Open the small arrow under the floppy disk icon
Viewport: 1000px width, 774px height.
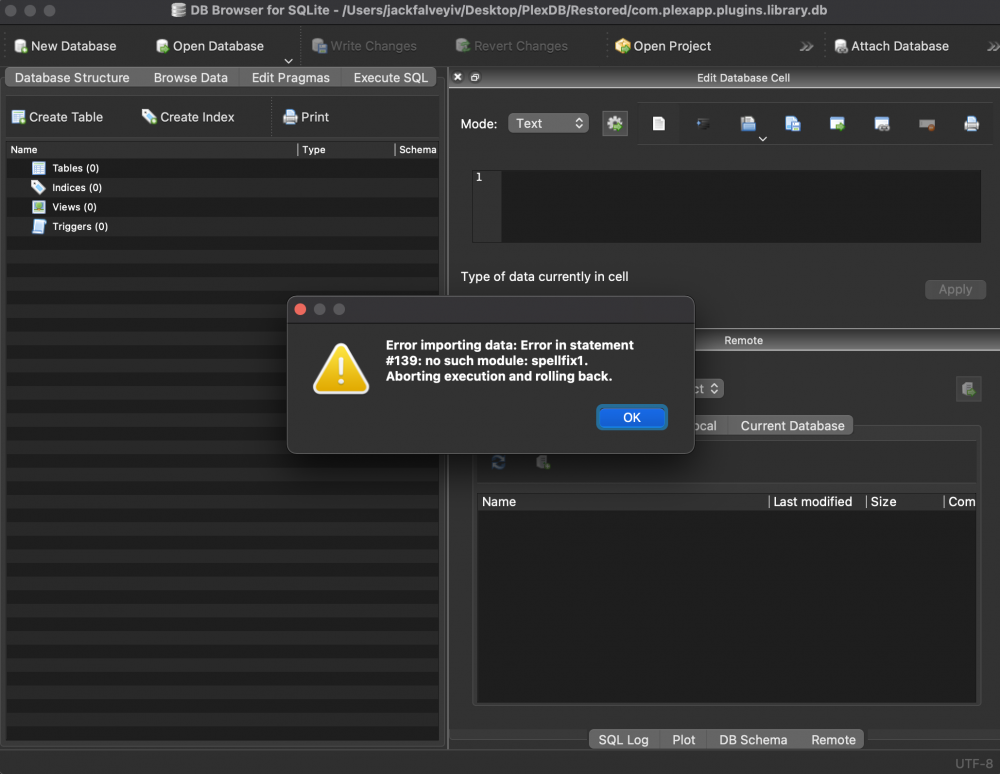point(762,138)
